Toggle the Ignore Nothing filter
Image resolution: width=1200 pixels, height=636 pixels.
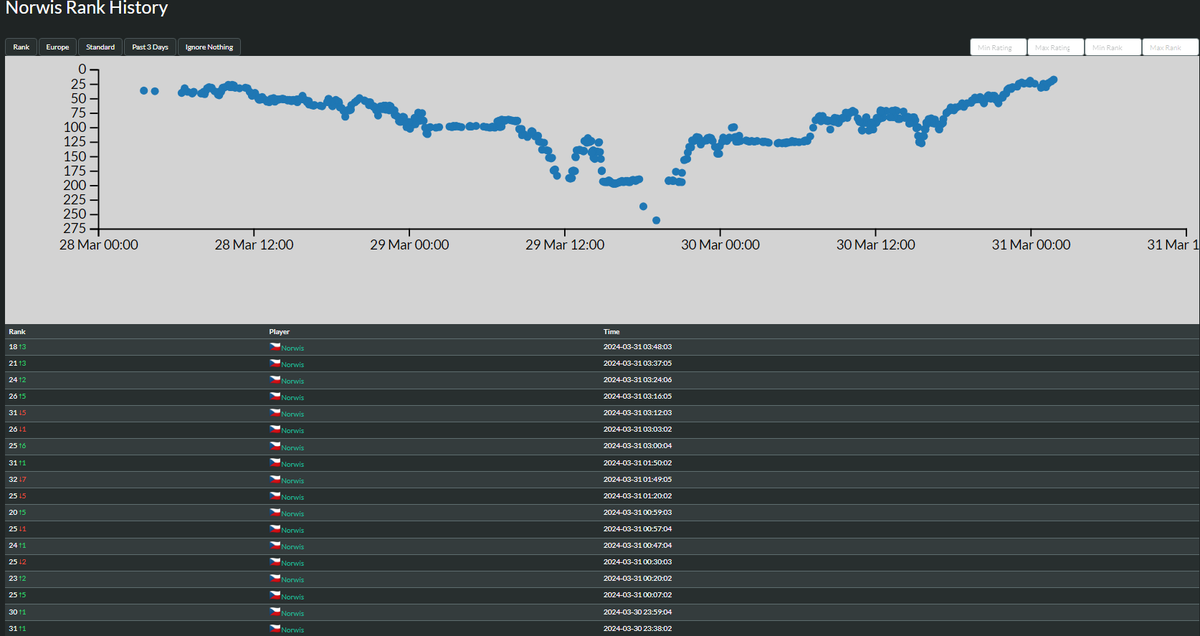(209, 46)
